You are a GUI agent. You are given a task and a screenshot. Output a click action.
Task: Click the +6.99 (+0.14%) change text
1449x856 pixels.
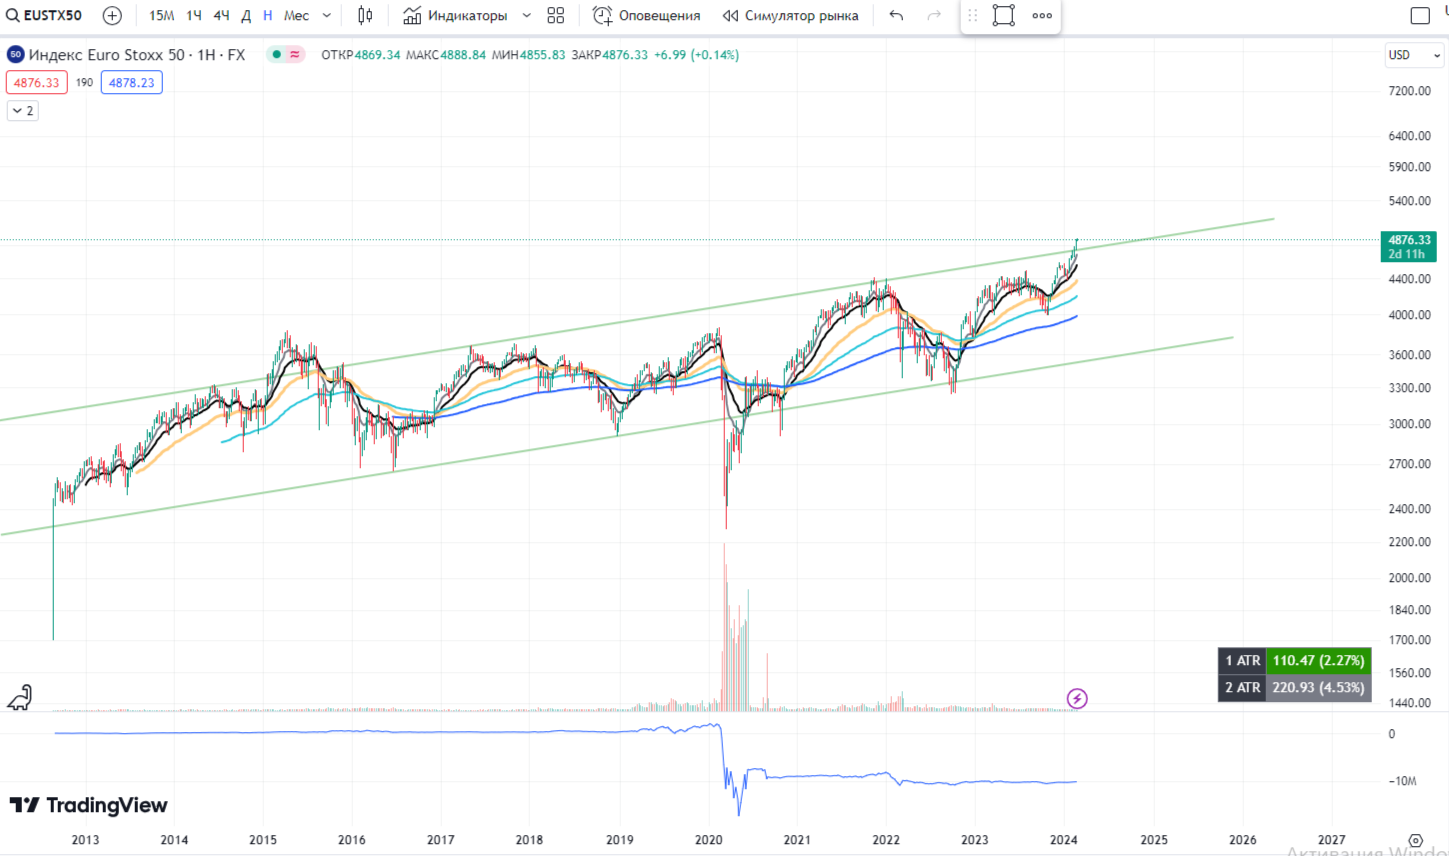pyautogui.click(x=697, y=55)
